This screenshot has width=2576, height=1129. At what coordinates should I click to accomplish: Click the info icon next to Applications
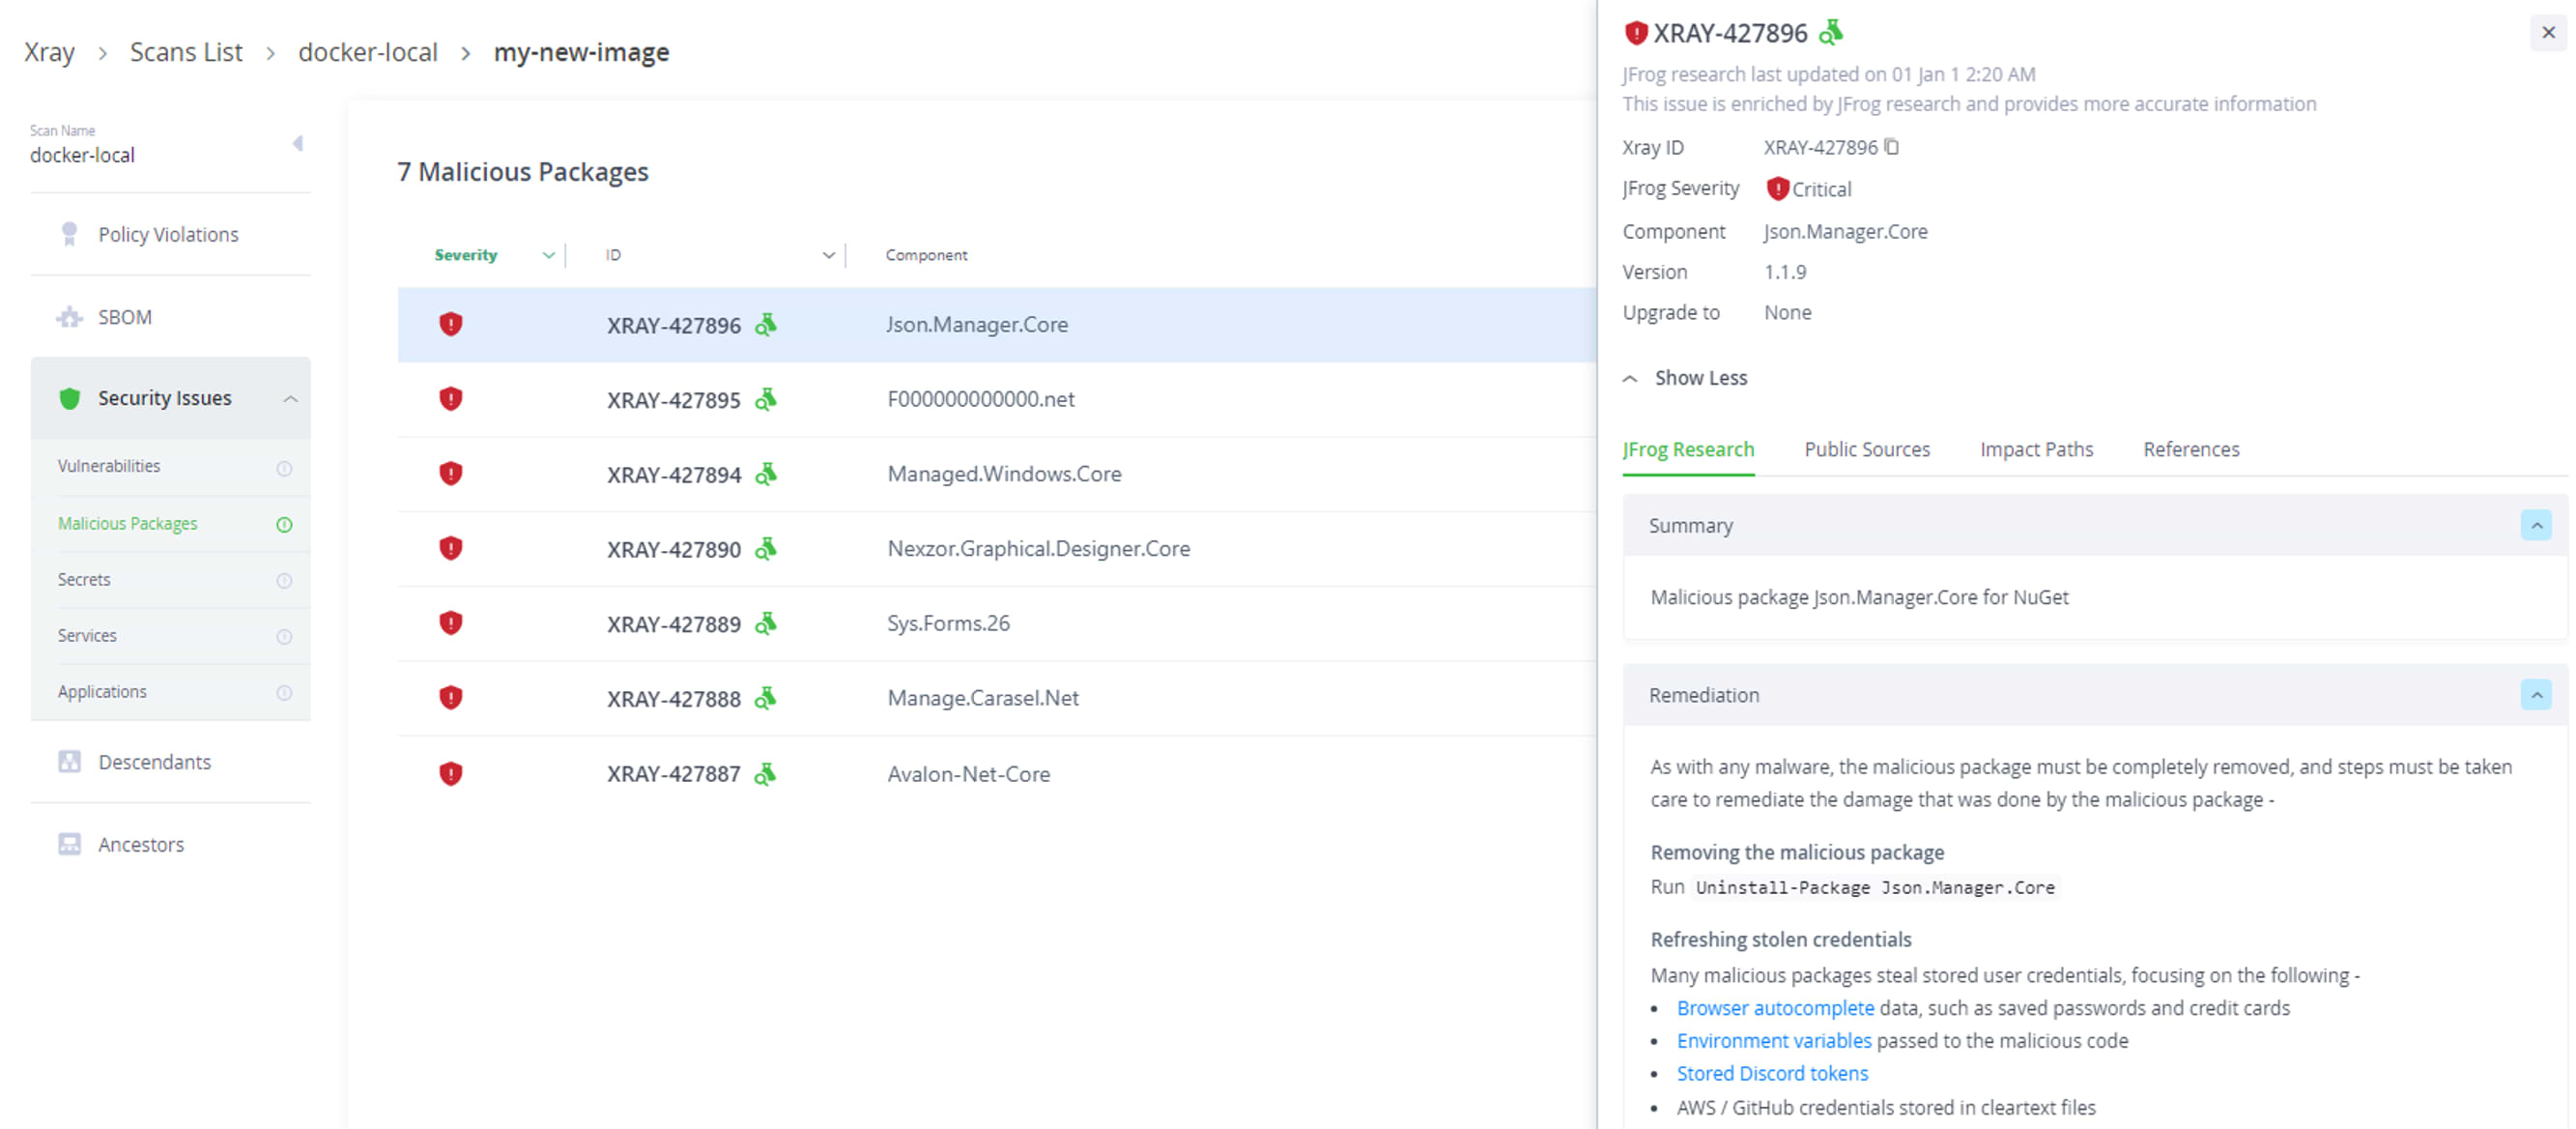284,692
